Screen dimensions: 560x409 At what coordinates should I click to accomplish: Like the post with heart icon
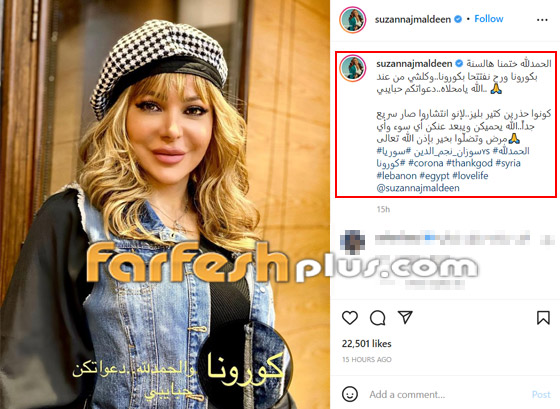[x=350, y=317]
